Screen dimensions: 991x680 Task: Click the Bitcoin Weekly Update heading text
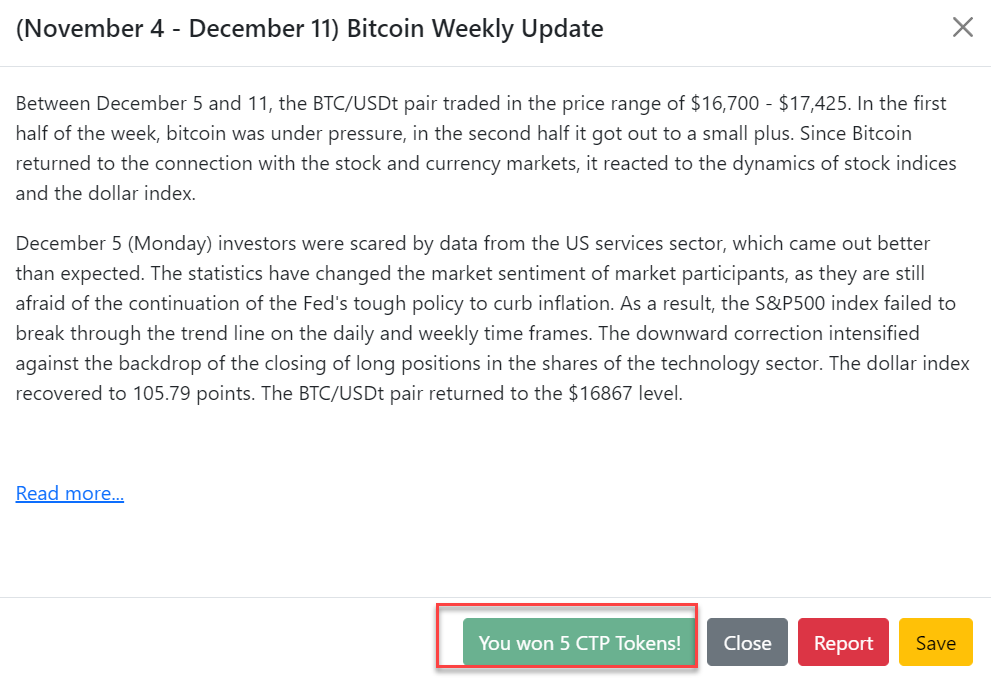[x=475, y=29]
